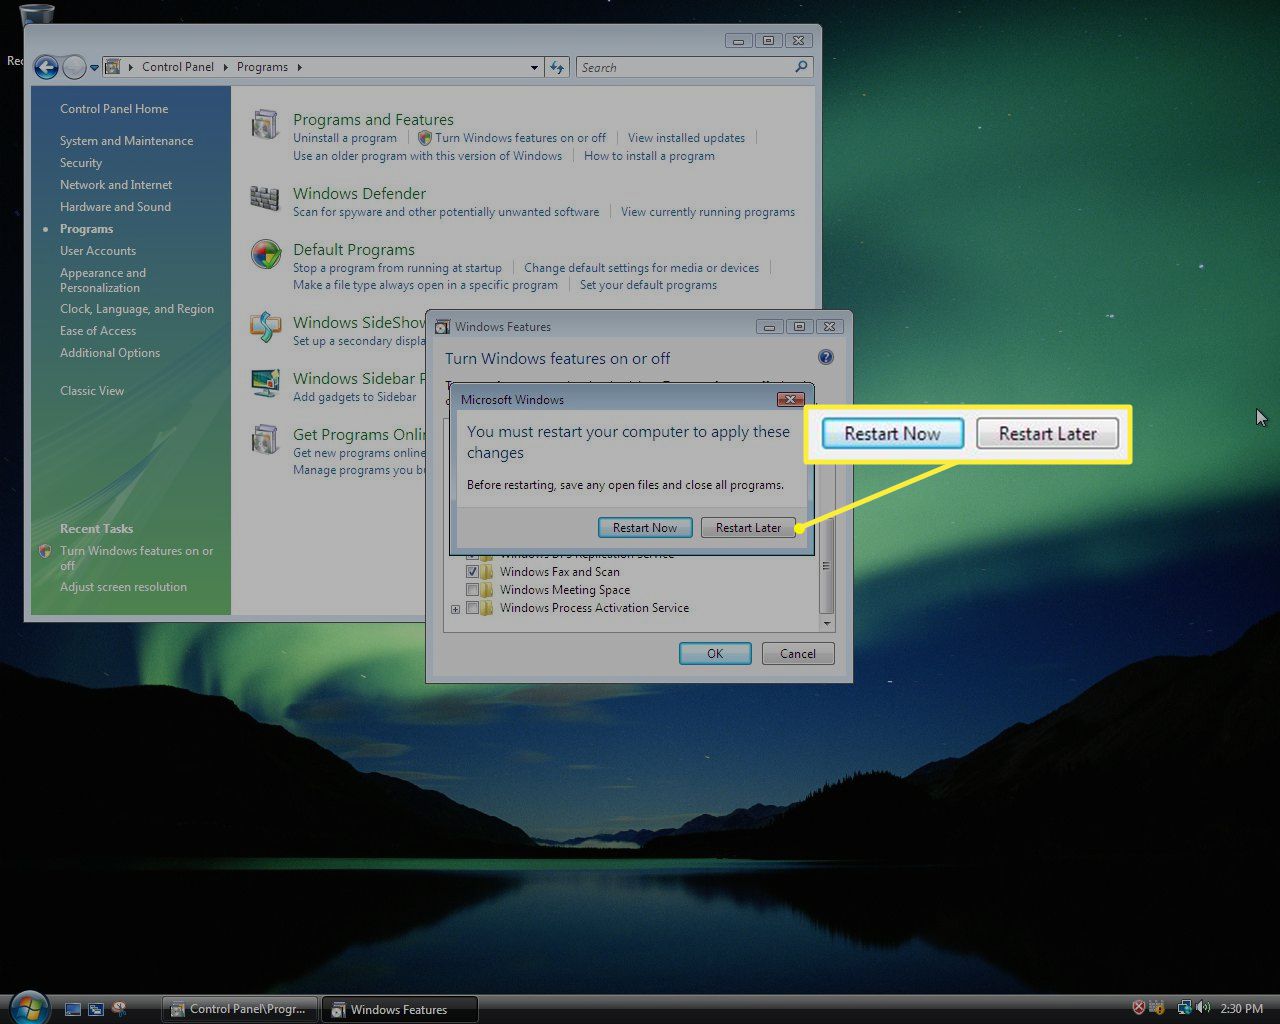Screen dimensions: 1280x1024
Task: Click the folder icon beside Windows Fax and Scan
Action: pos(488,572)
